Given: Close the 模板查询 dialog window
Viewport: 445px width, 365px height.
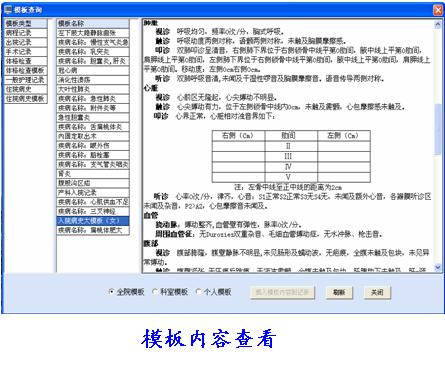Looking at the screenshot, I should point(438,10).
